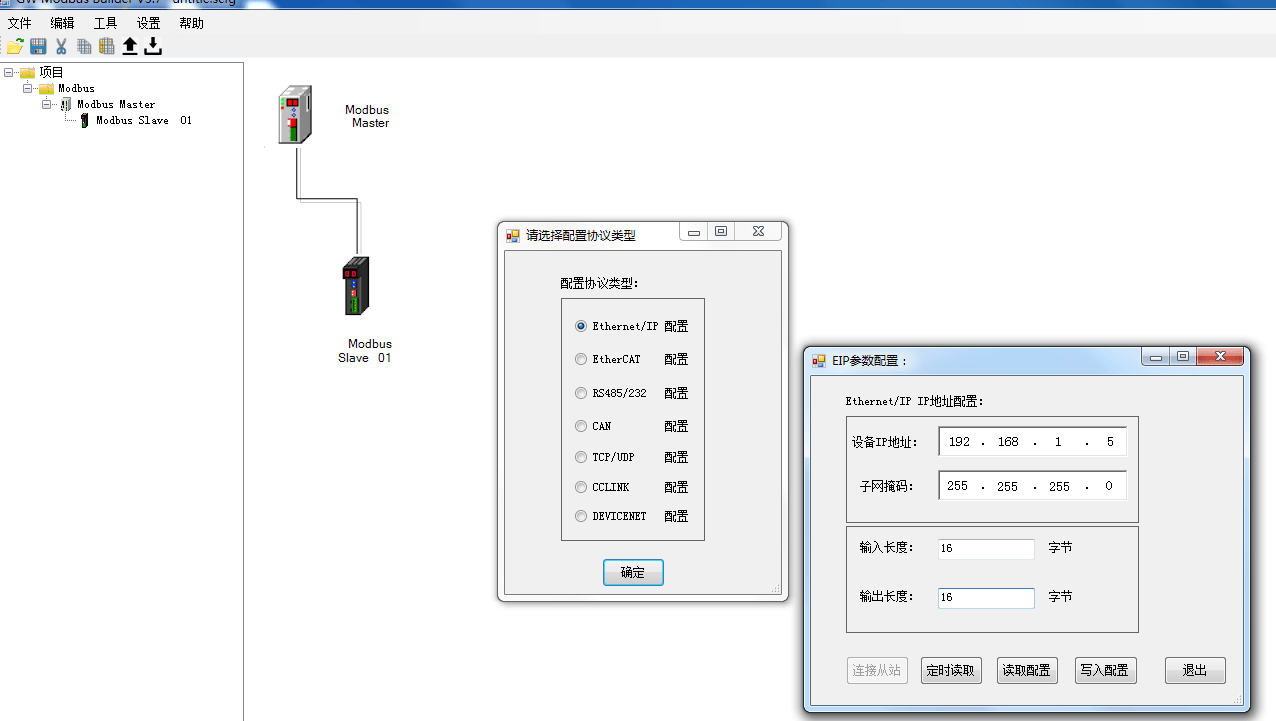This screenshot has width=1276, height=721.
Task: Select the TCP/UDP radio button
Action: click(x=581, y=457)
